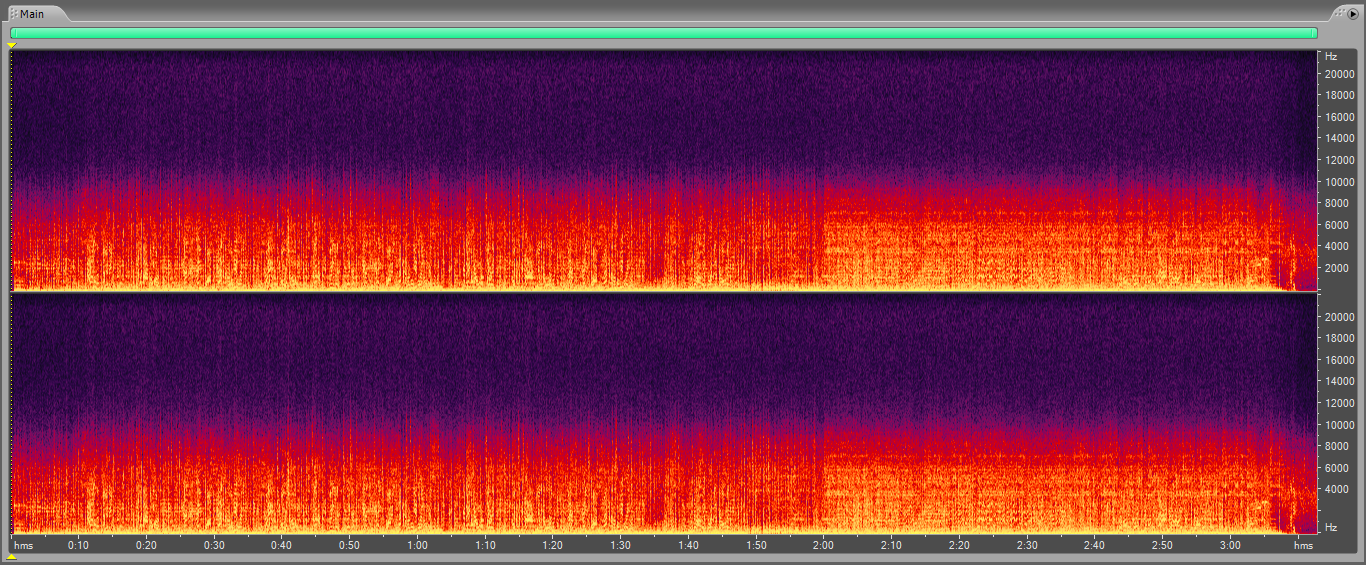Image resolution: width=1366 pixels, height=565 pixels.
Task: Click the 0:30 timeline ruler label
Action: [x=214, y=545]
